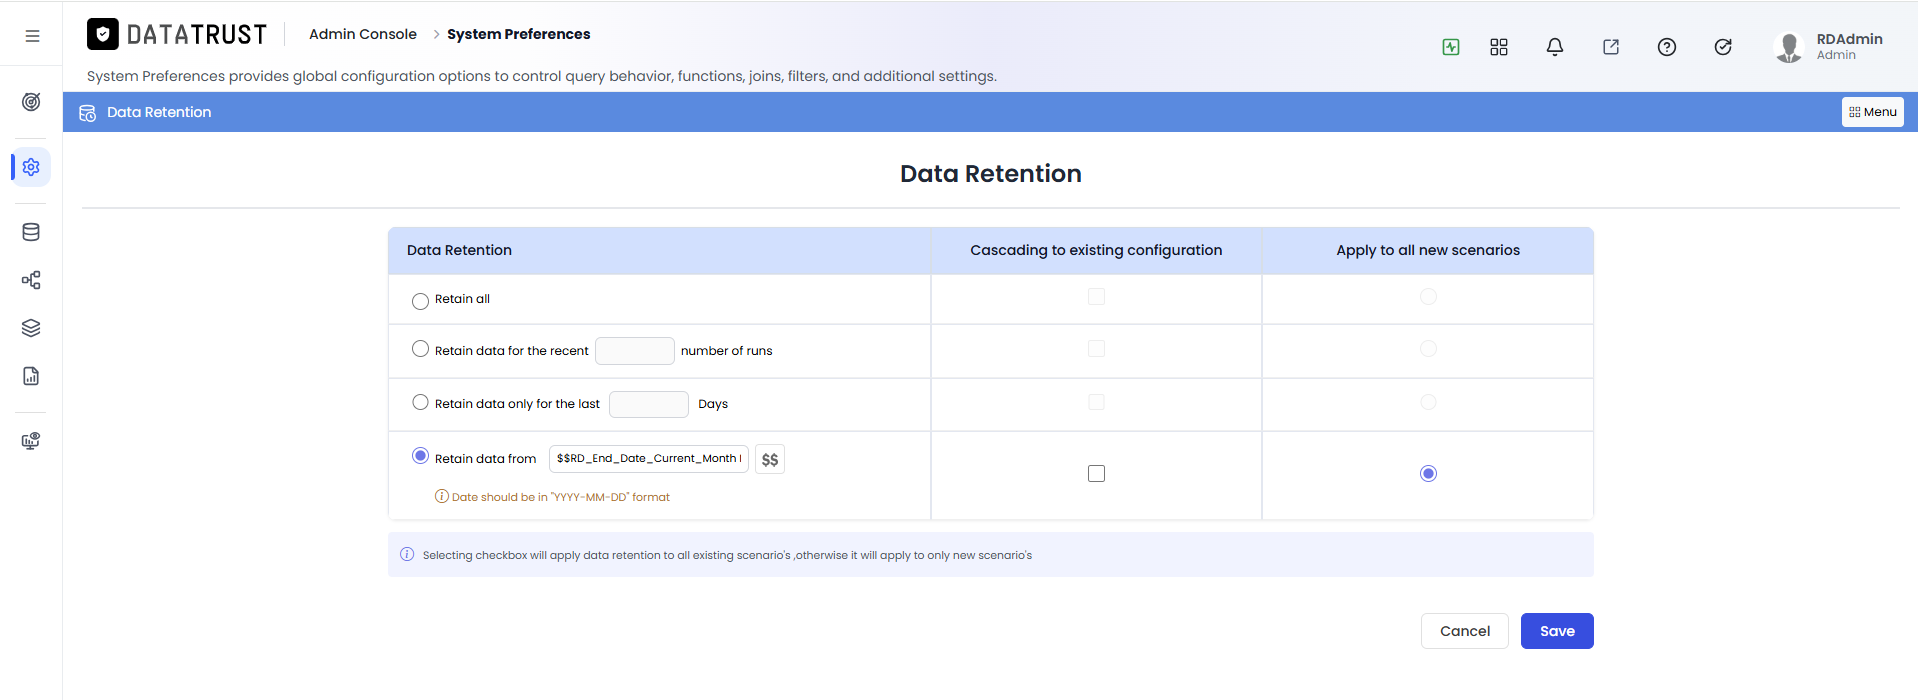Check cascading box in number of runs row
The image size is (1918, 700).
point(1096,348)
